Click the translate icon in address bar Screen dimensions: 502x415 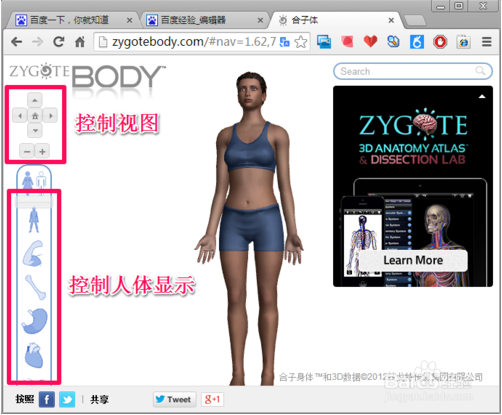click(284, 42)
